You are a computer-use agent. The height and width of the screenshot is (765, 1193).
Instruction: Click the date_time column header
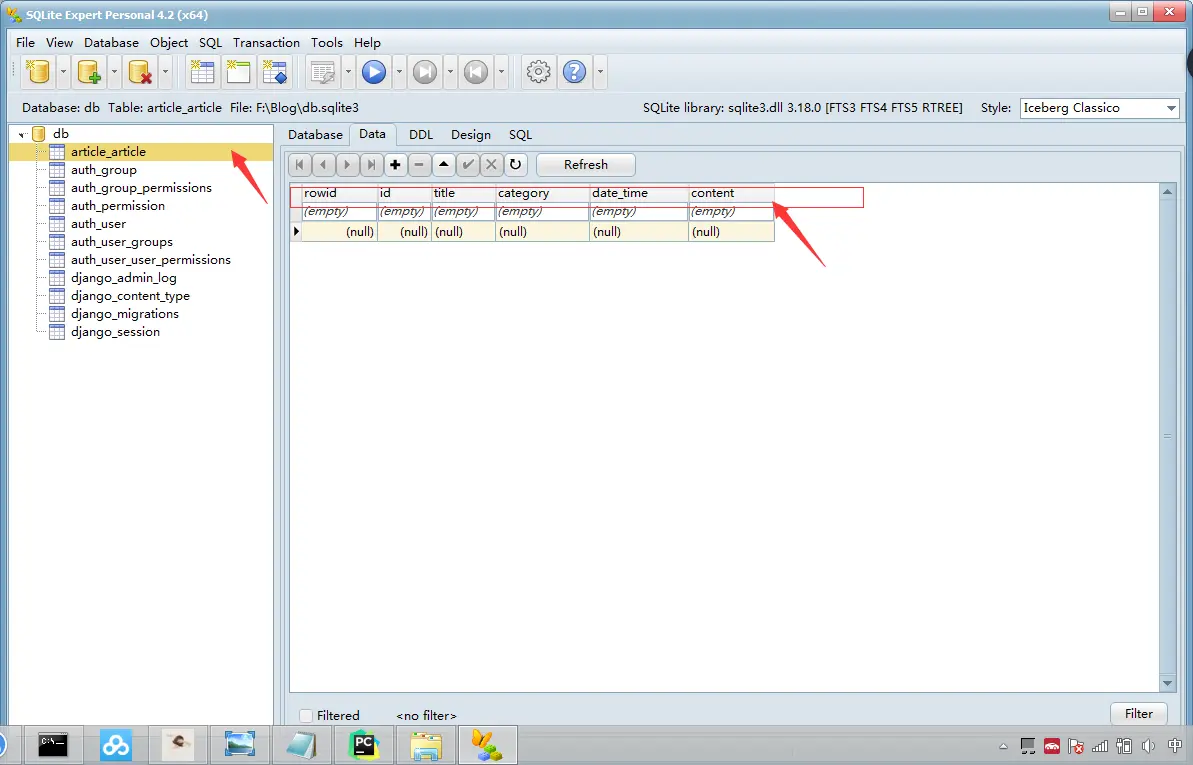coord(638,193)
